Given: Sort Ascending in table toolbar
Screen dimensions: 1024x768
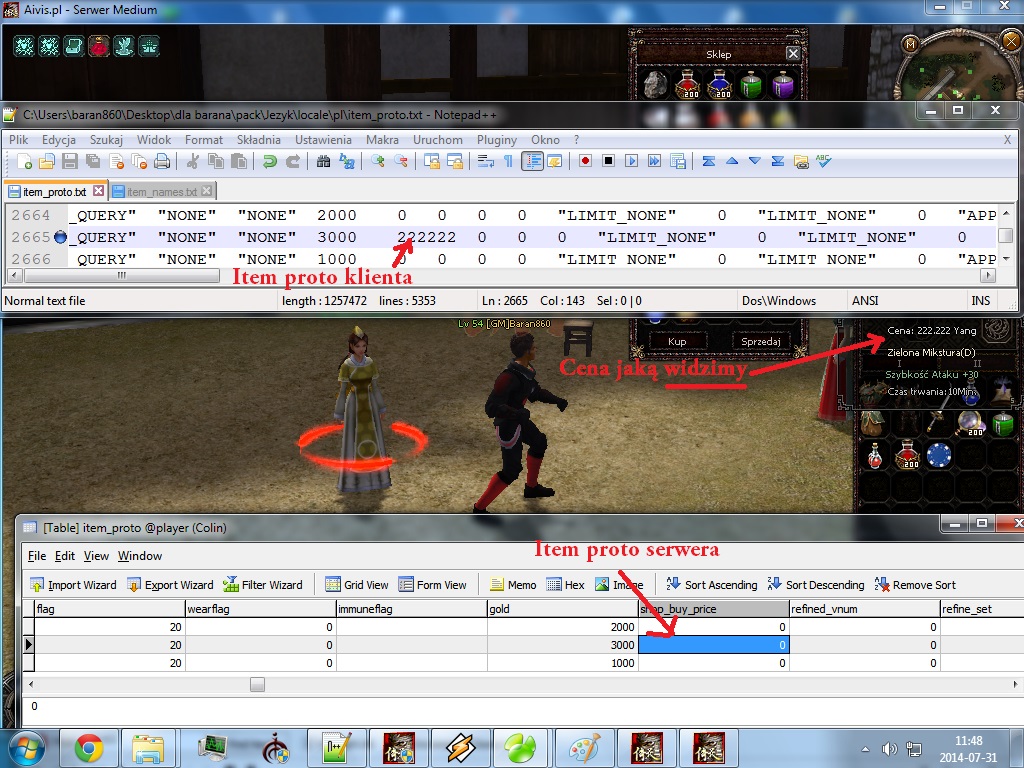Looking at the screenshot, I should pos(711,584).
